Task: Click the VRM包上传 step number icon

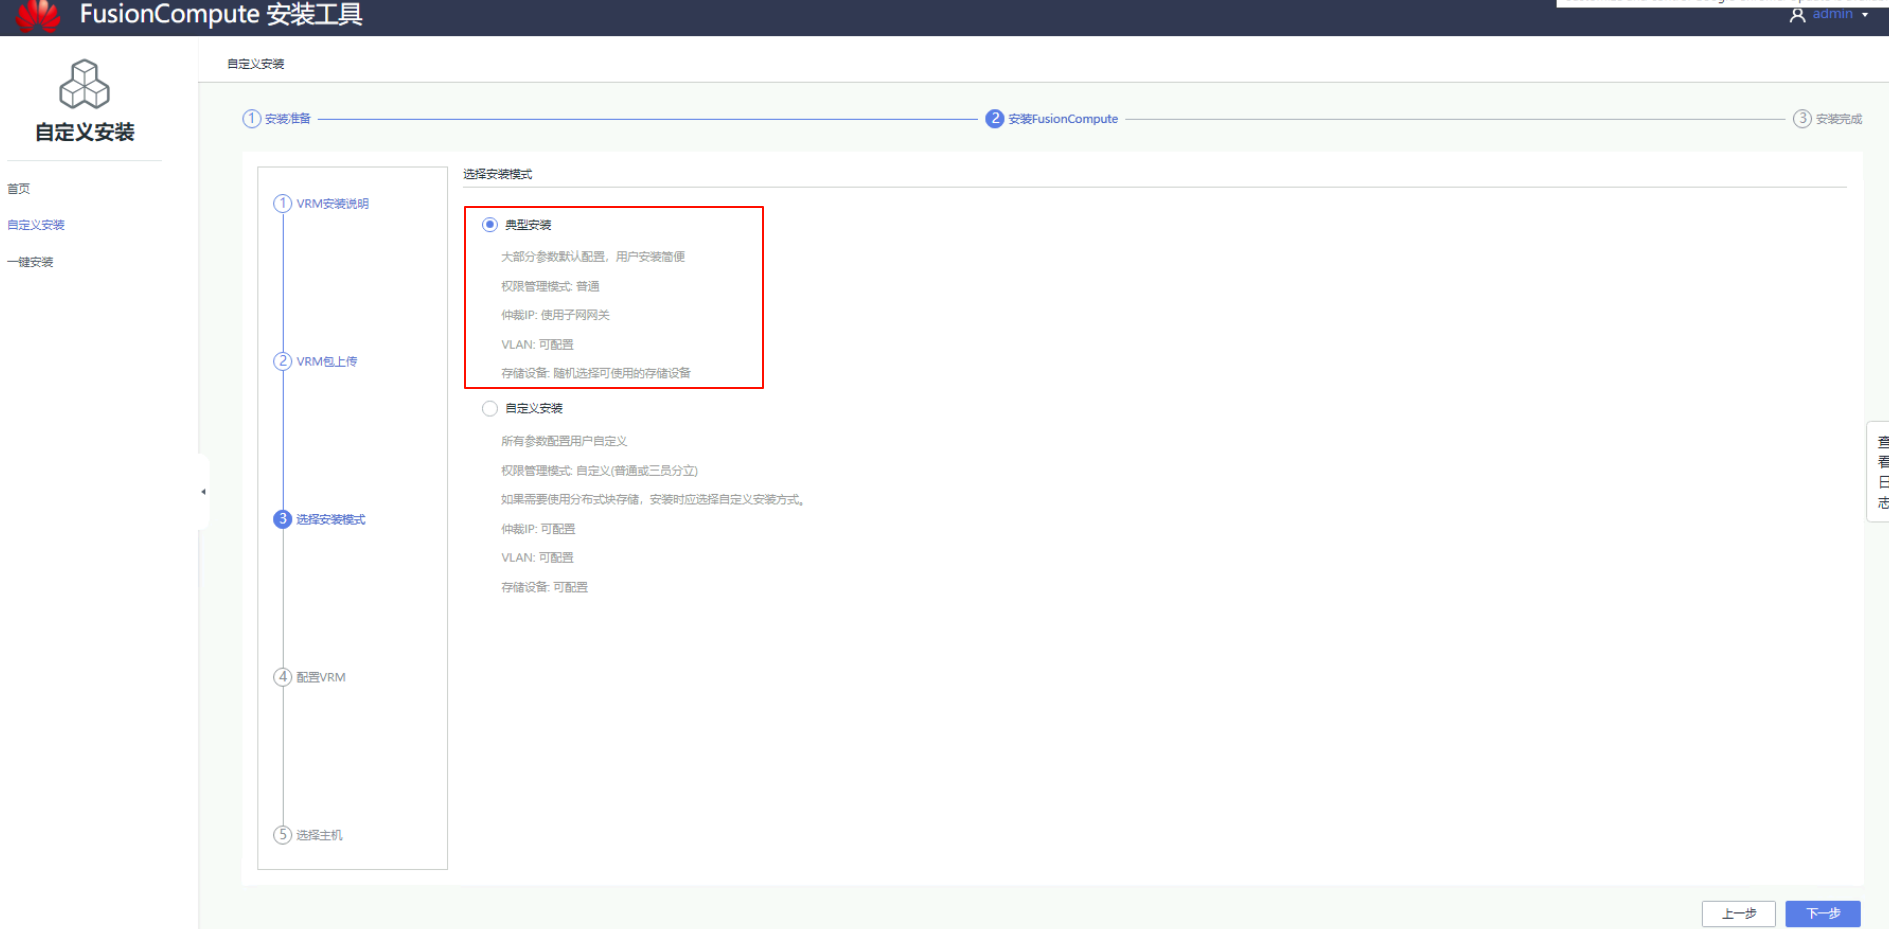Action: [x=283, y=362]
